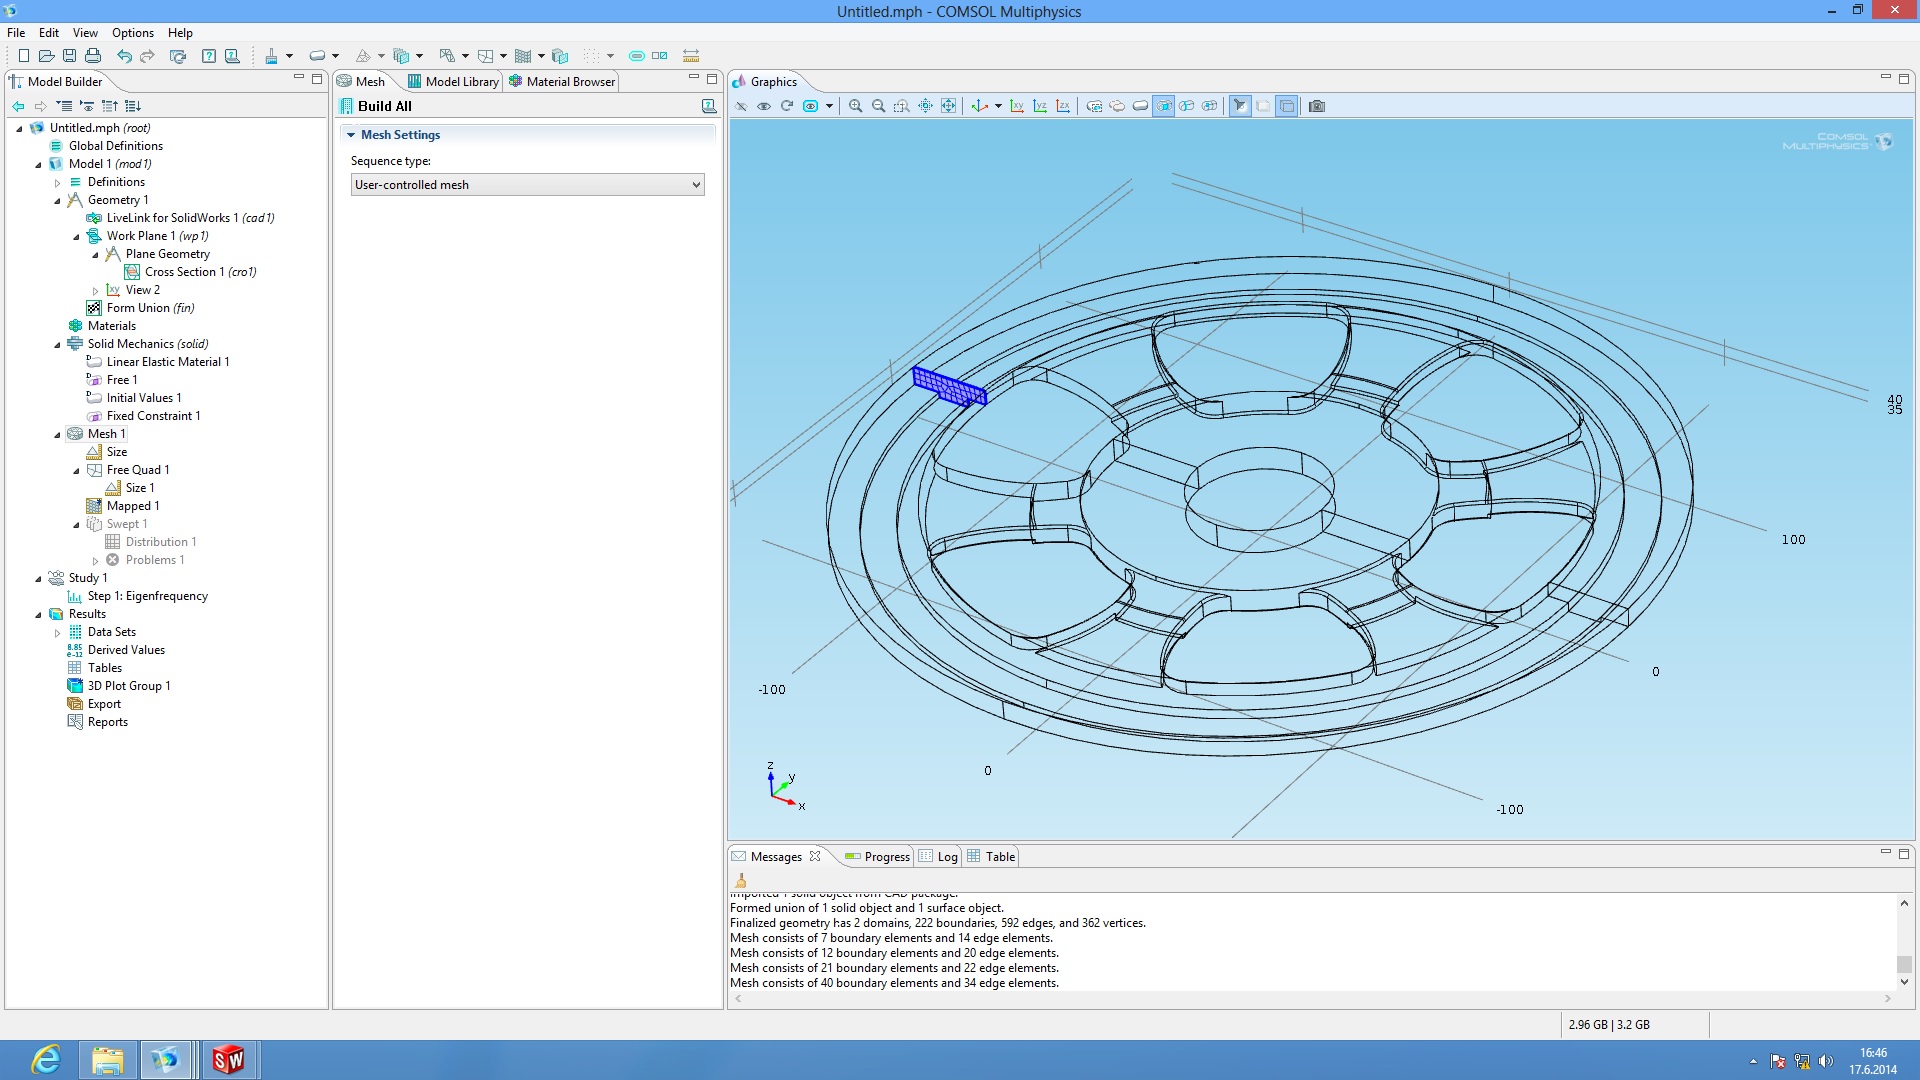Open SolidWorks from the Windows taskbar

tap(228, 1060)
